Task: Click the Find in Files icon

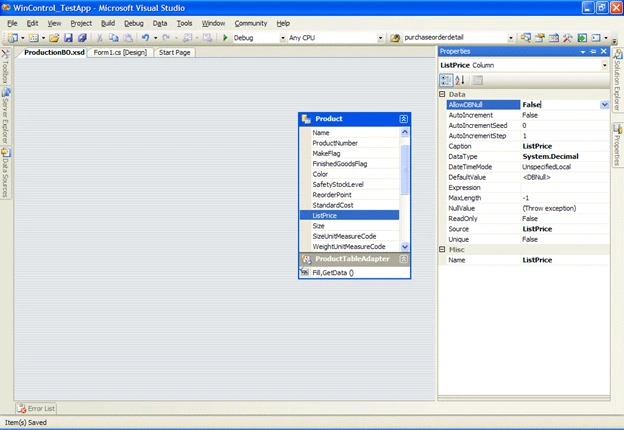Action: click(395, 38)
